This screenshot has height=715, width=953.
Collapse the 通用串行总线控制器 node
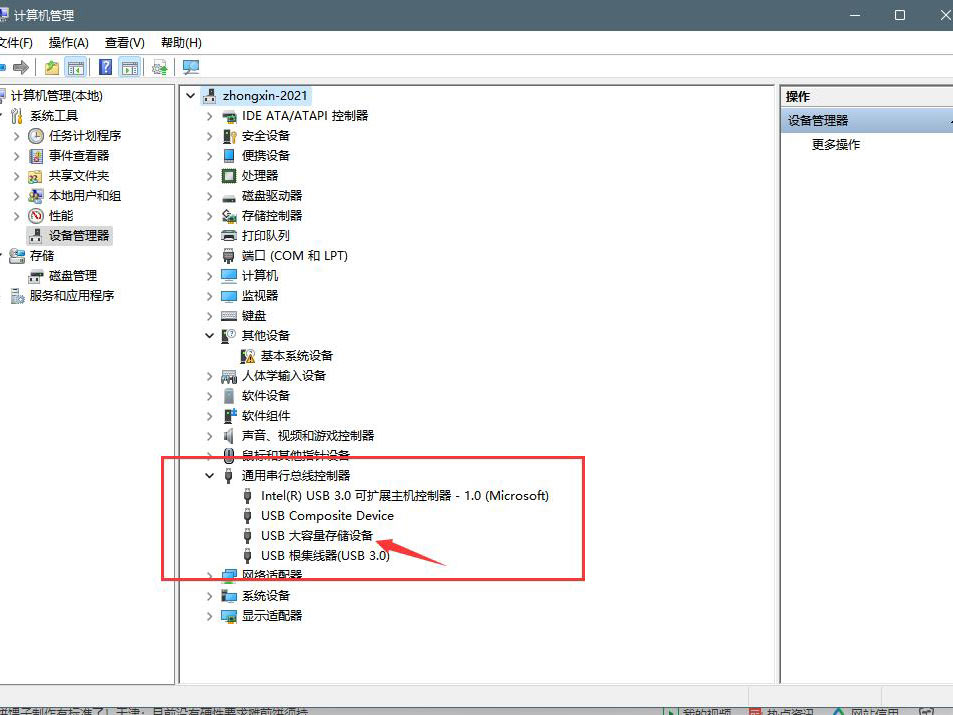208,475
